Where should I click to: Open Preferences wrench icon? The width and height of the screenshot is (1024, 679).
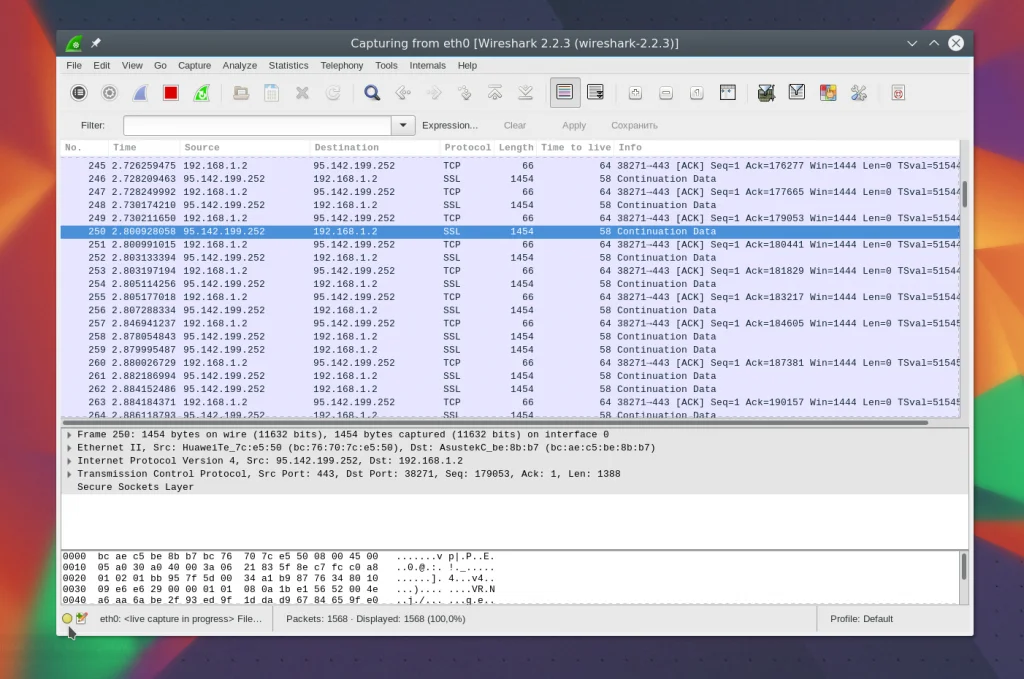click(858, 93)
